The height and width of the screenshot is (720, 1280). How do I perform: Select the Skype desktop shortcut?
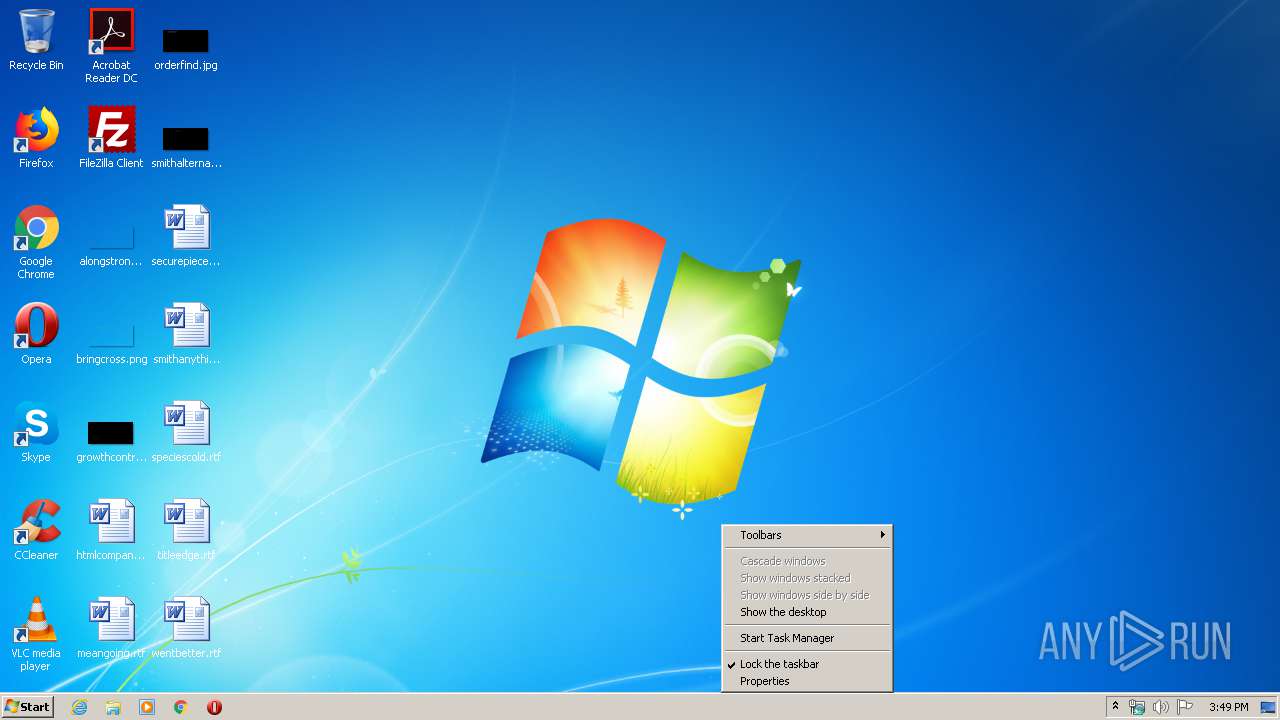(36, 432)
